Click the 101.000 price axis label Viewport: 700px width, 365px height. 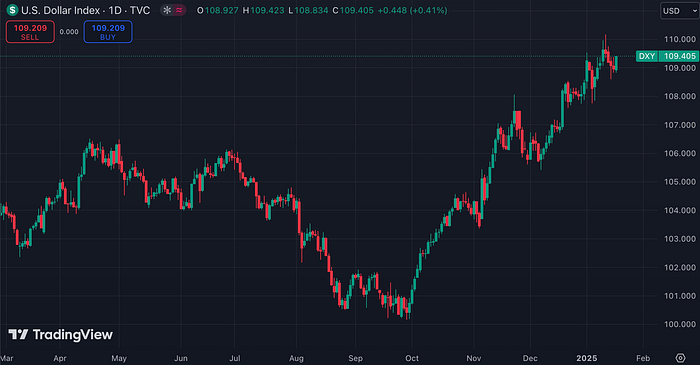(679, 296)
